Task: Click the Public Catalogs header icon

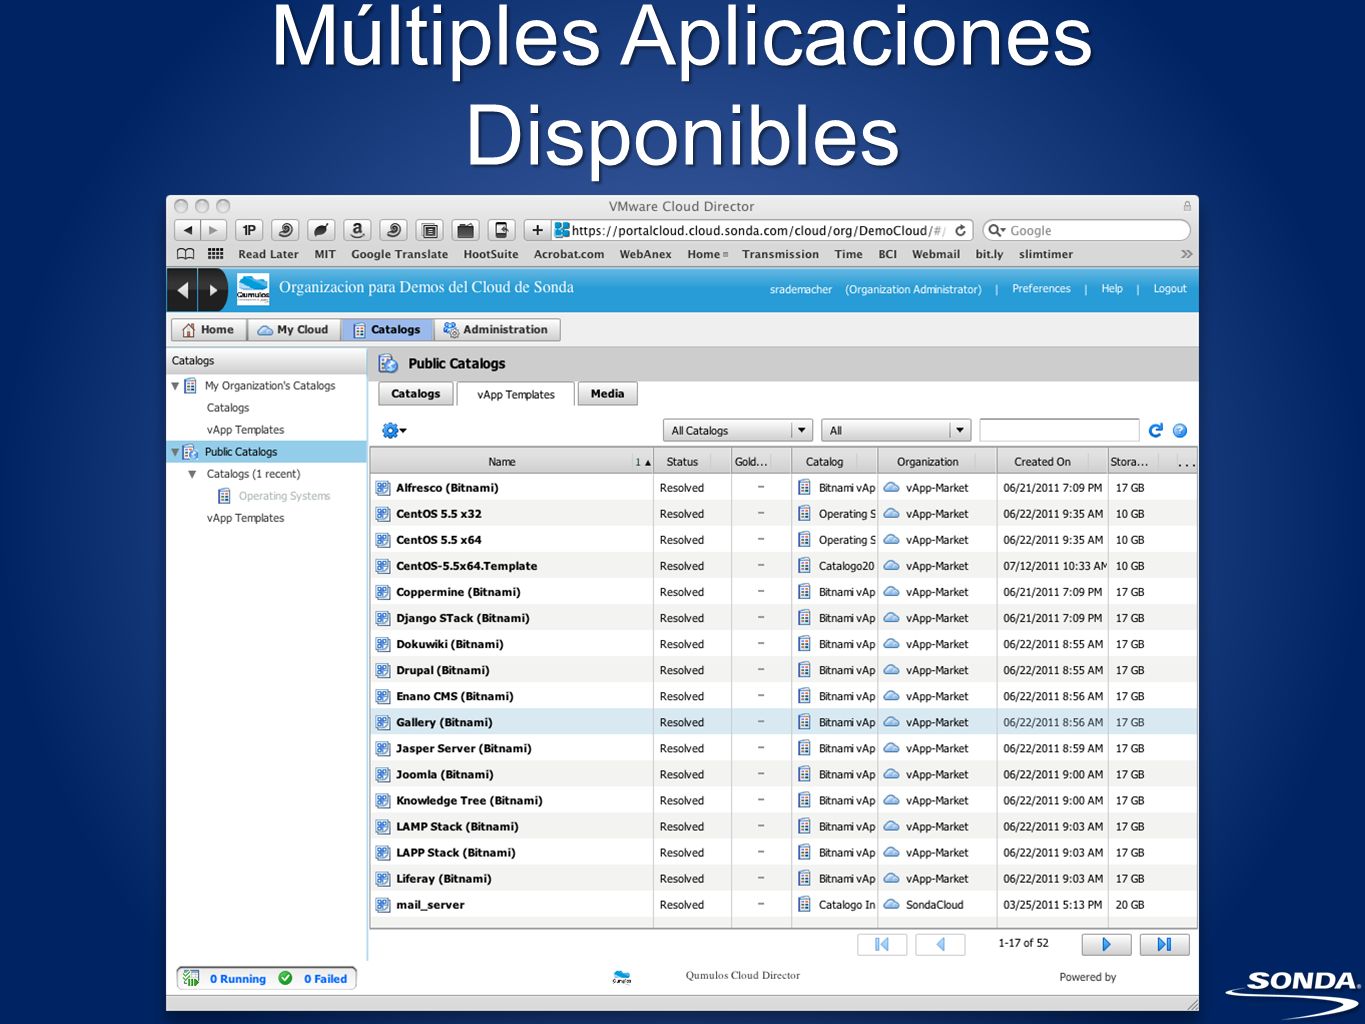Action: [388, 364]
